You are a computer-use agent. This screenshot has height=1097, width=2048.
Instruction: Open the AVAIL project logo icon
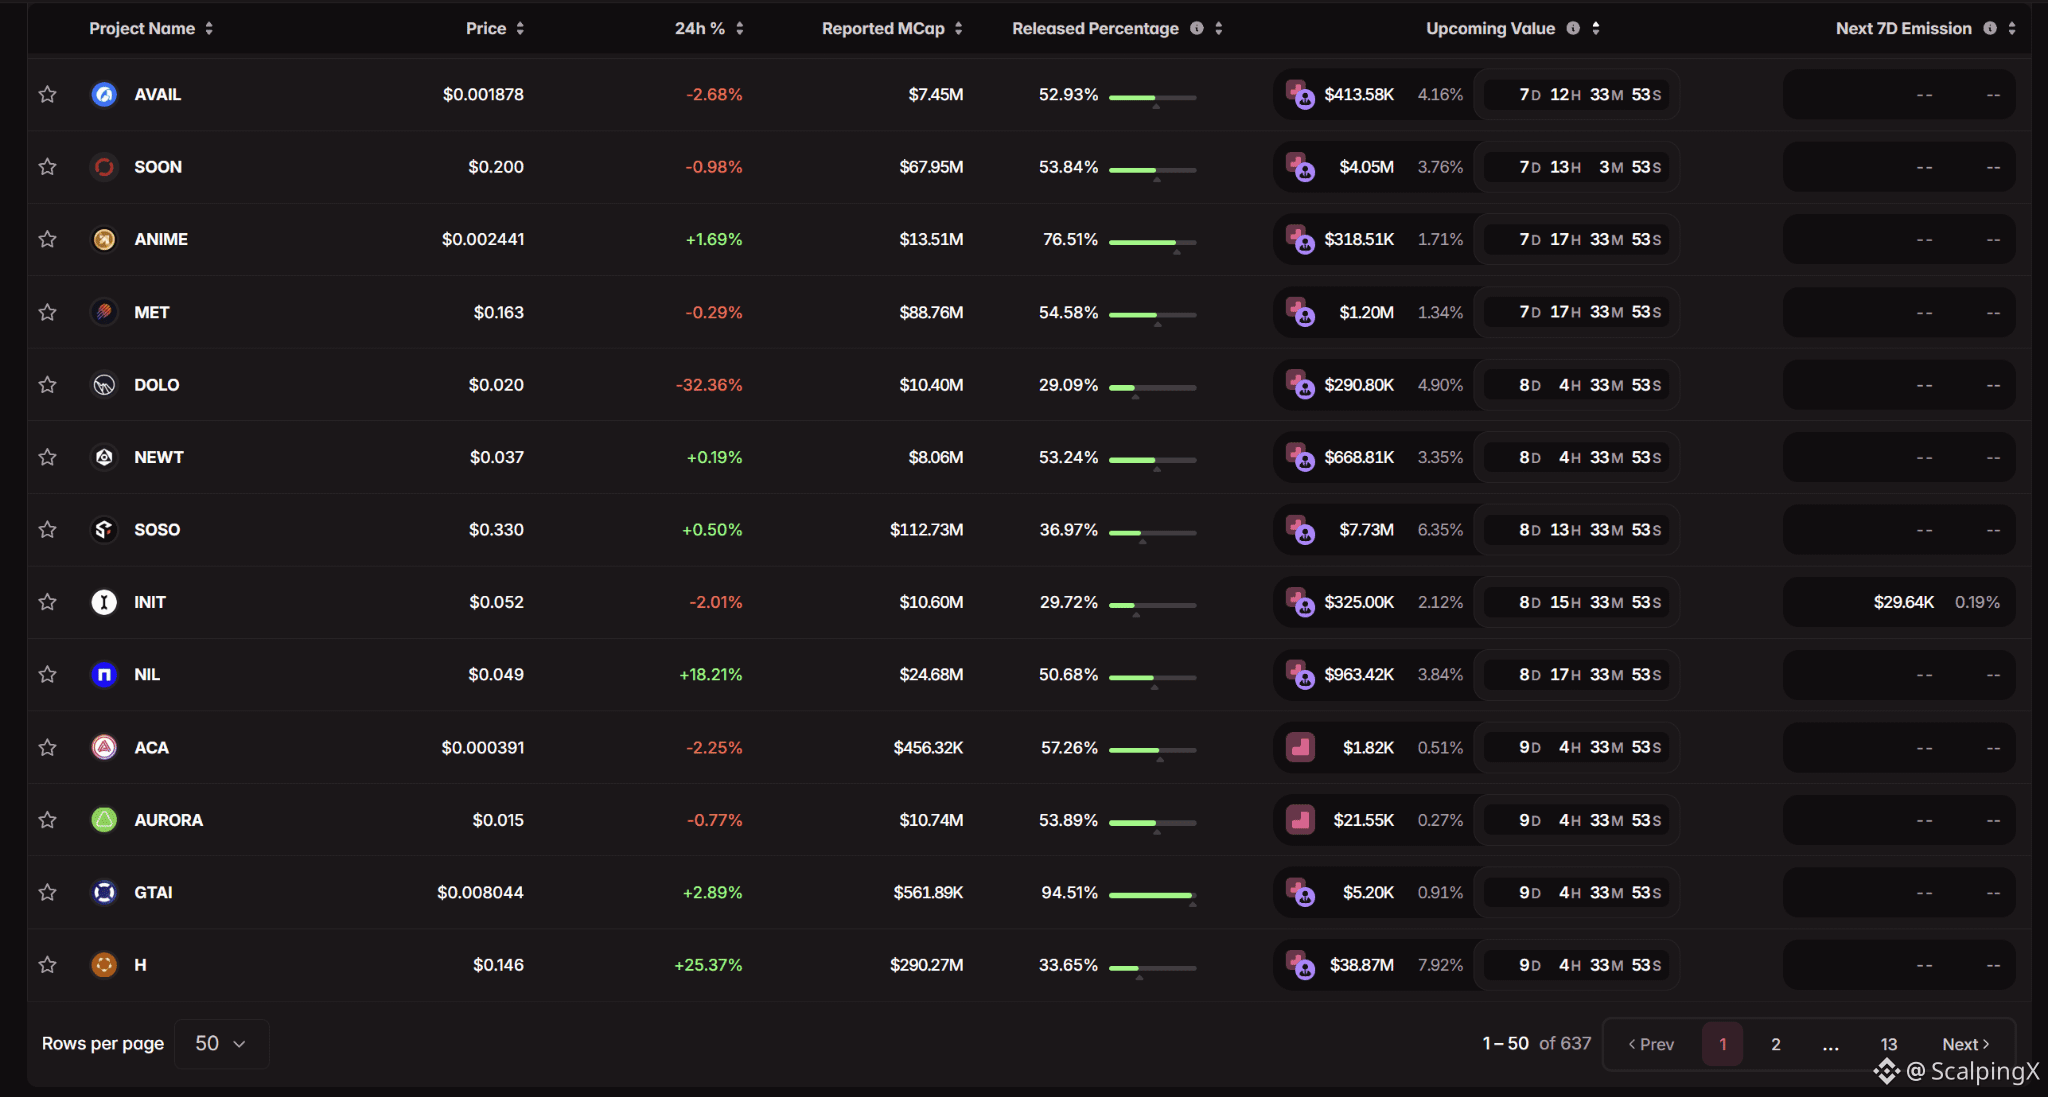(x=104, y=94)
